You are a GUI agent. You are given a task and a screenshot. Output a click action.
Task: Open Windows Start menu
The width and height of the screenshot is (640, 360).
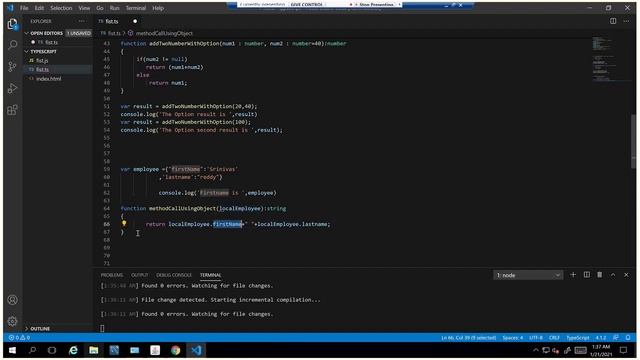12,350
